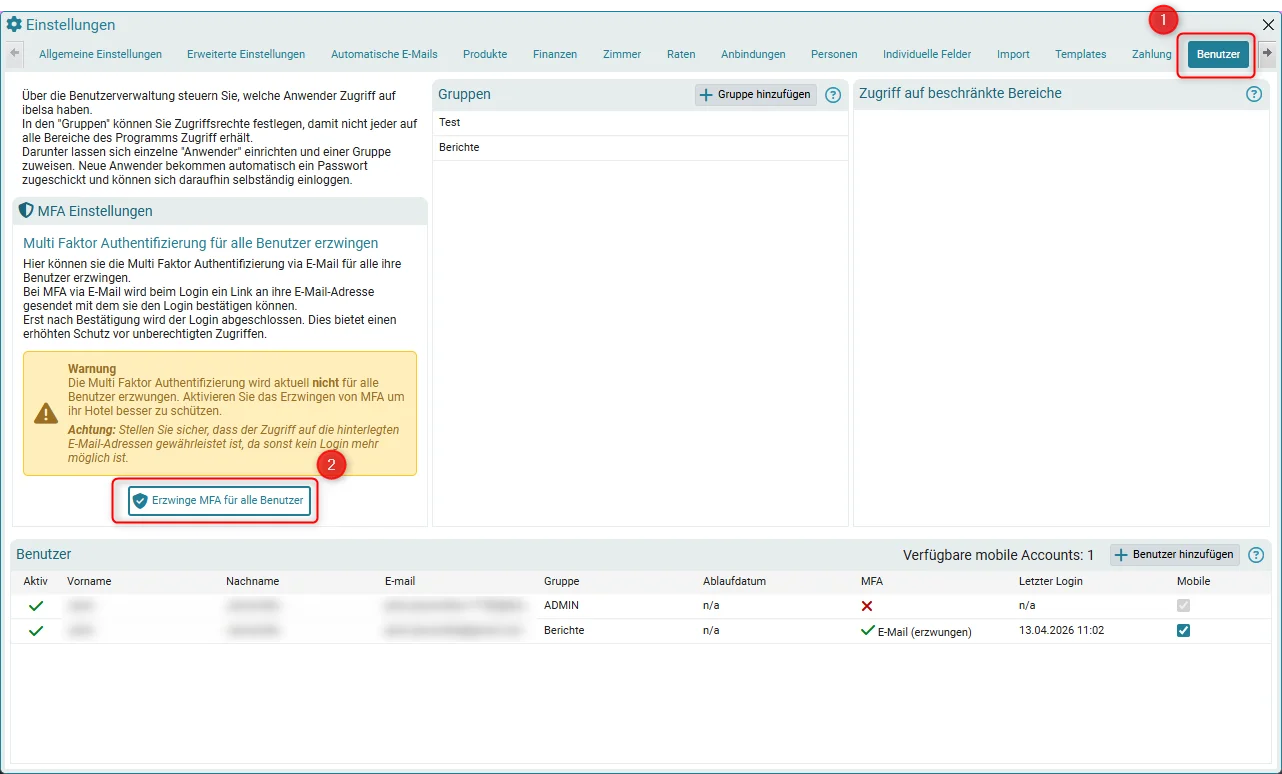Screen dimensions: 1282x774
Task: Go to the Automatische E-Mails tab
Action: (384, 54)
